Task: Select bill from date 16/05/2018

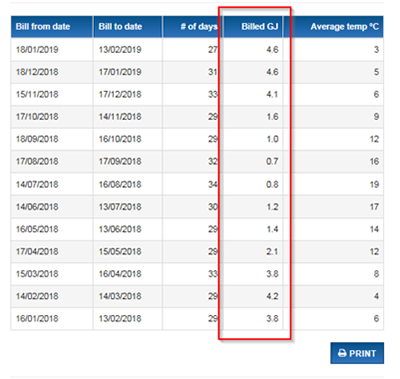Action: 37,229
